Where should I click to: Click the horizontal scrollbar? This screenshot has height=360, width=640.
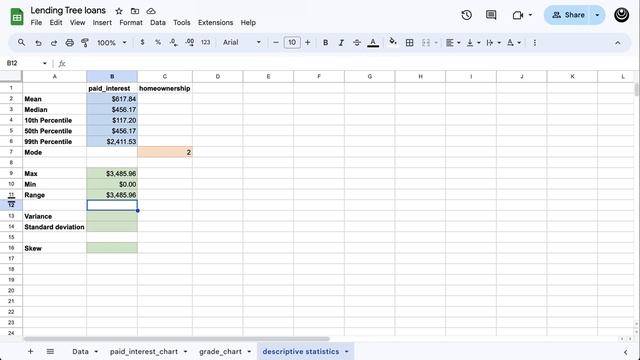[x=176, y=339]
